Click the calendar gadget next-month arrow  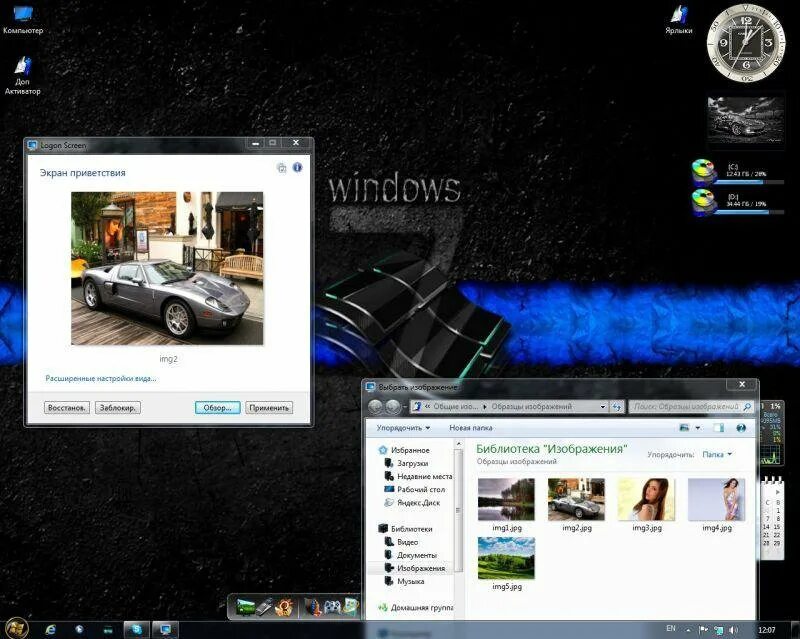[x=778, y=493]
